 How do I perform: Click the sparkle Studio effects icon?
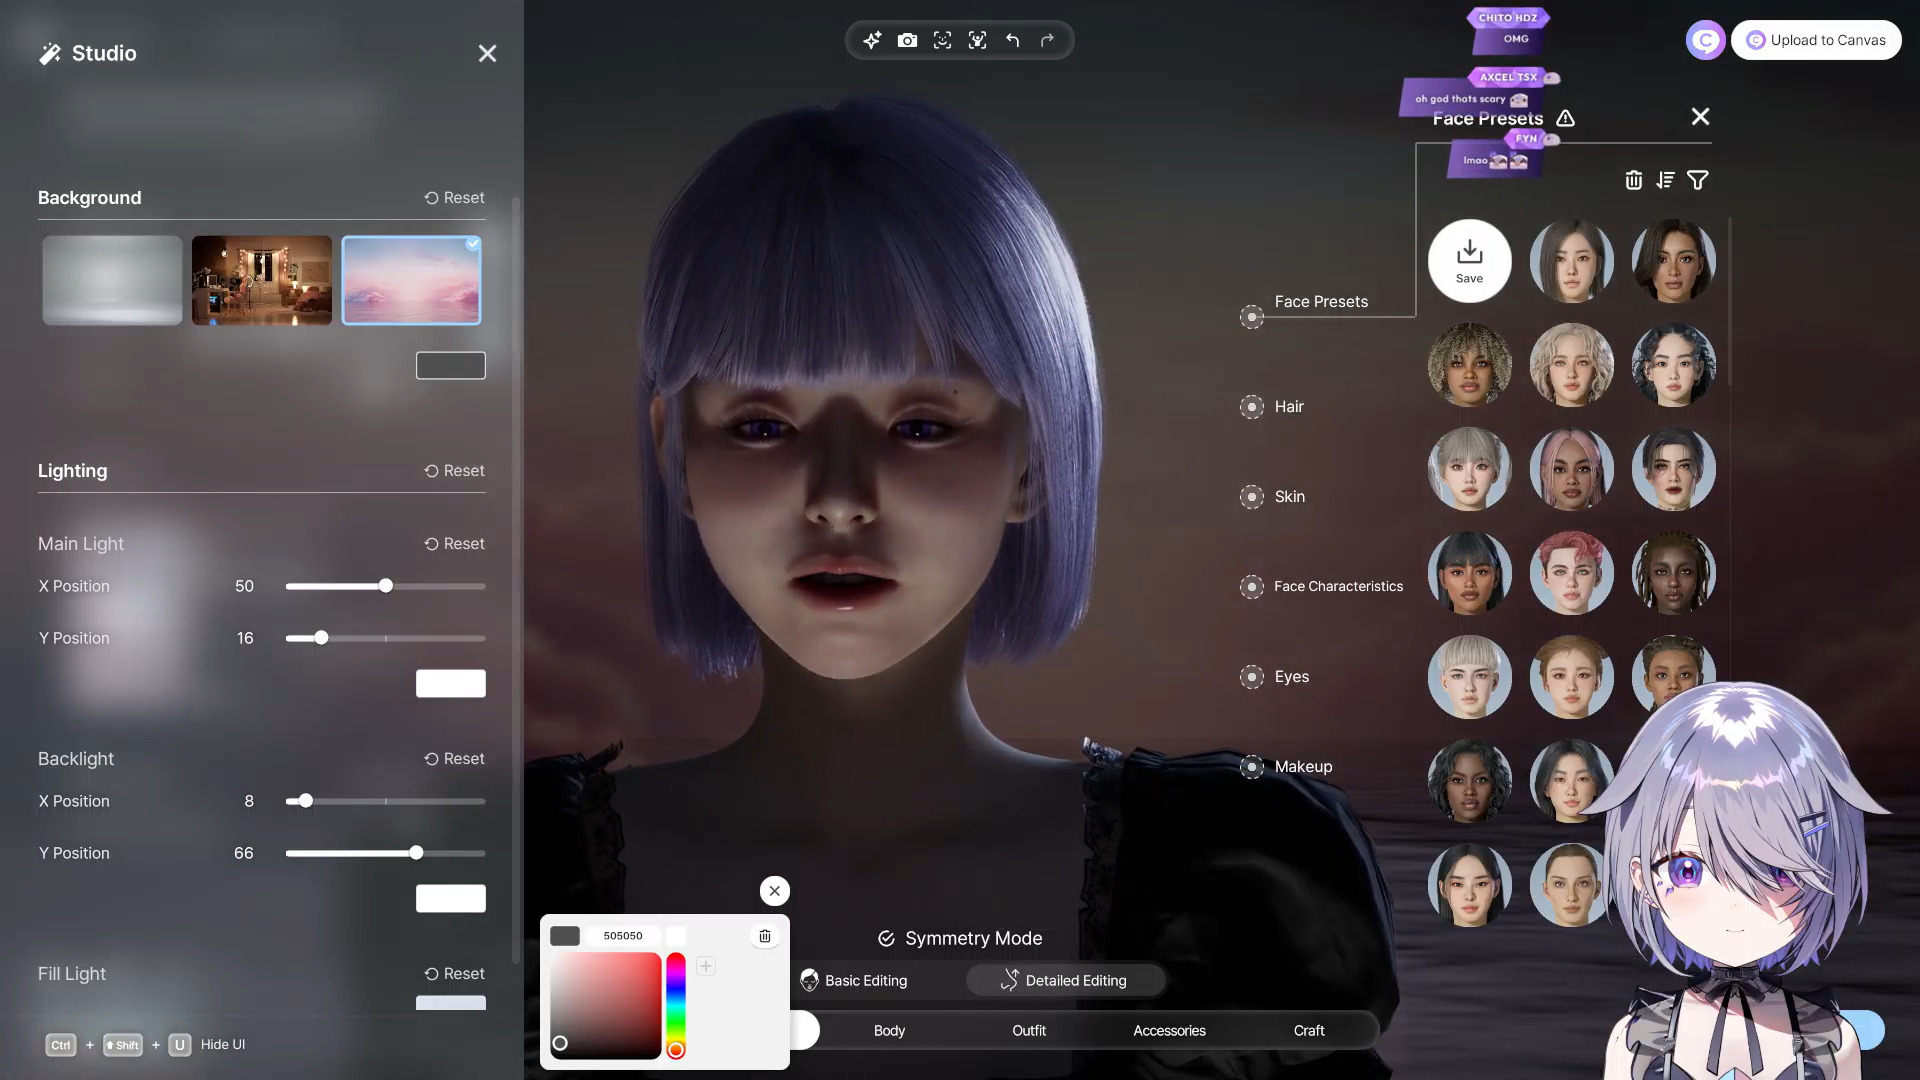(x=872, y=40)
